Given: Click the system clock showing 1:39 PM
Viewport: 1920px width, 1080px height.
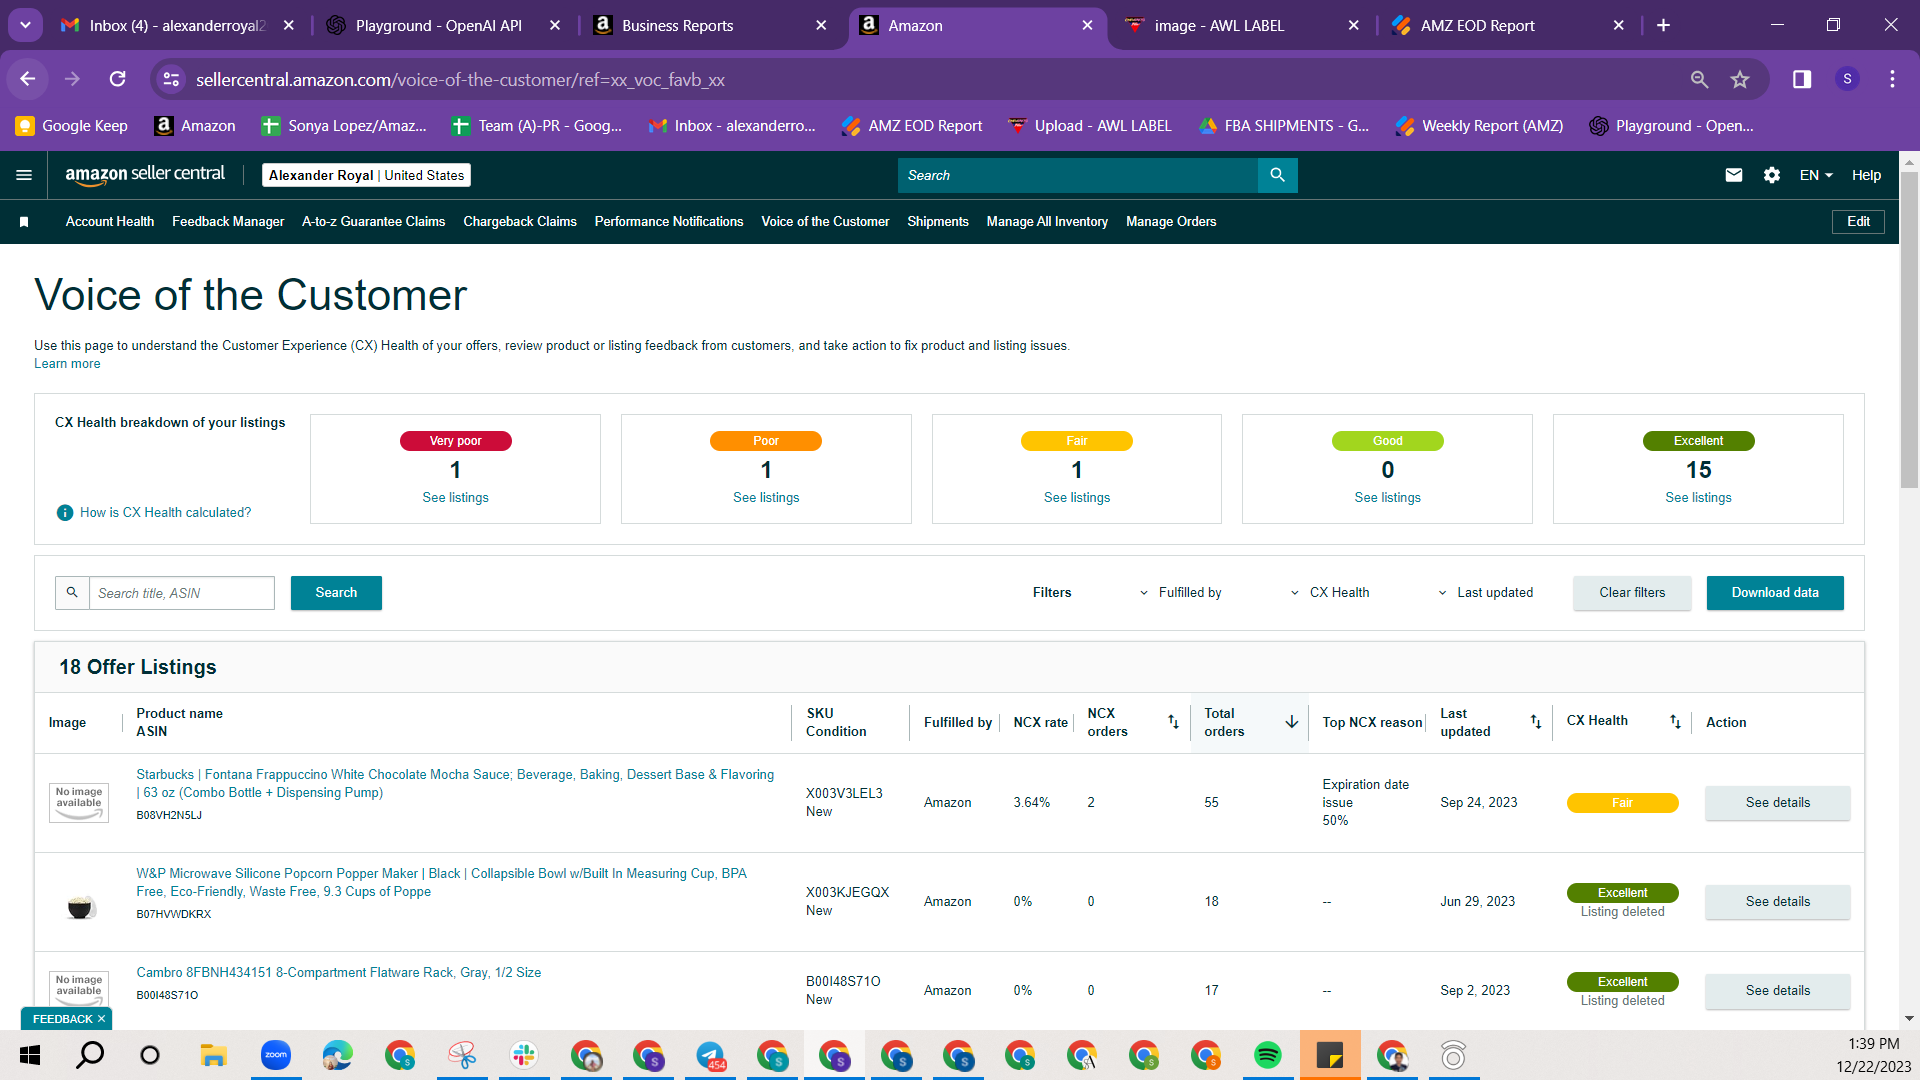Looking at the screenshot, I should 1873,1044.
